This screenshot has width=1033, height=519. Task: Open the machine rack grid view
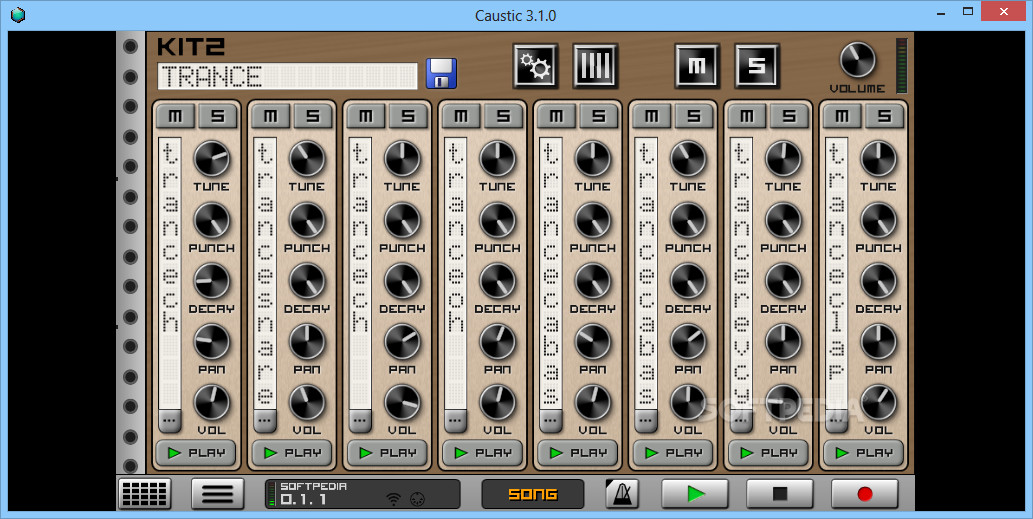tap(144, 493)
